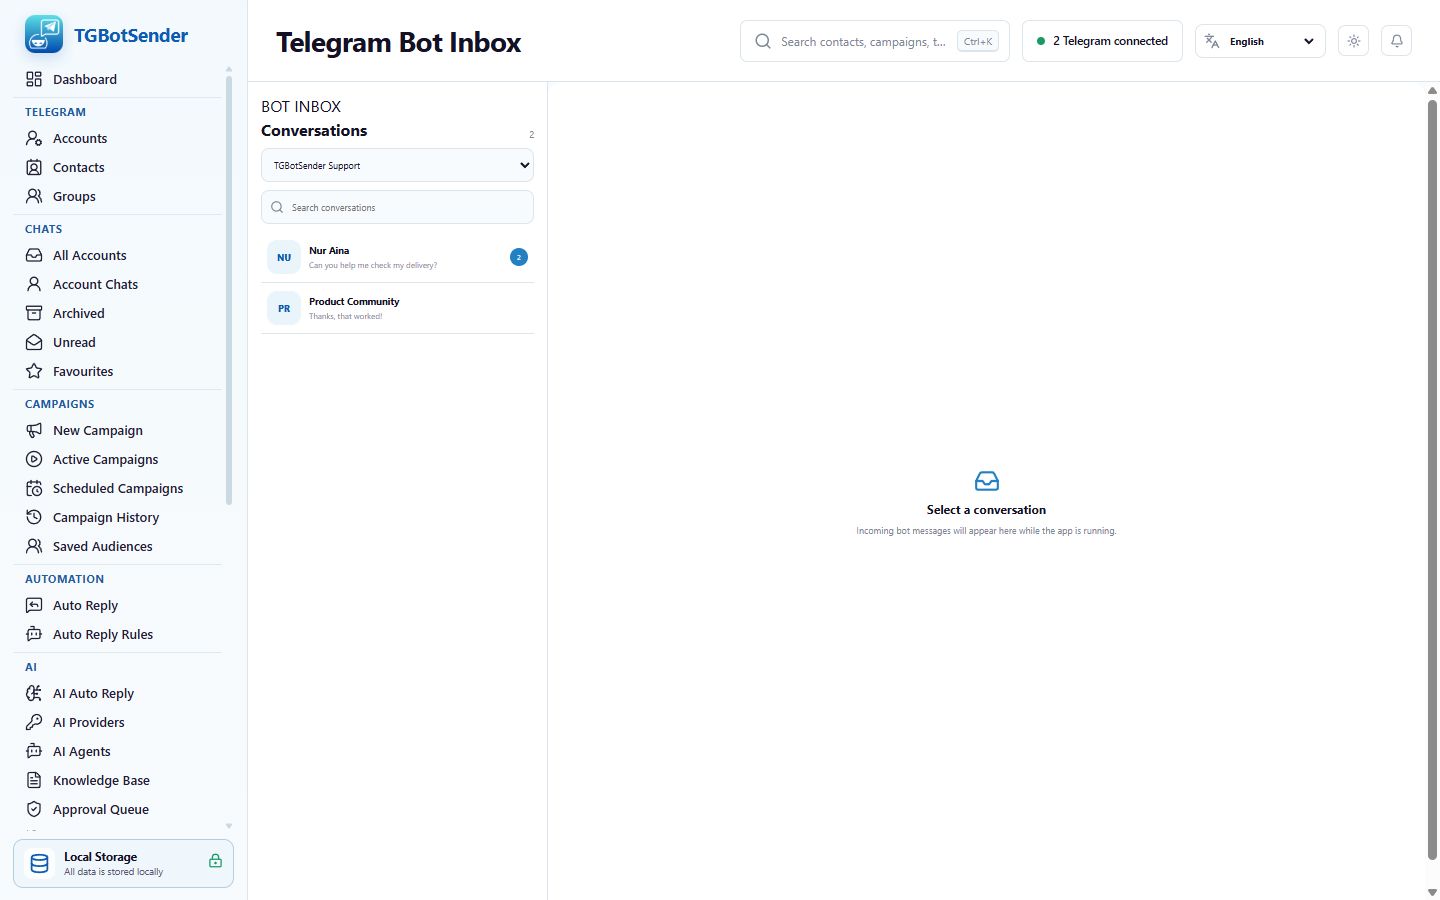Click the sidebar scrollbar down arrow
This screenshot has width=1440, height=900.
[x=229, y=826]
